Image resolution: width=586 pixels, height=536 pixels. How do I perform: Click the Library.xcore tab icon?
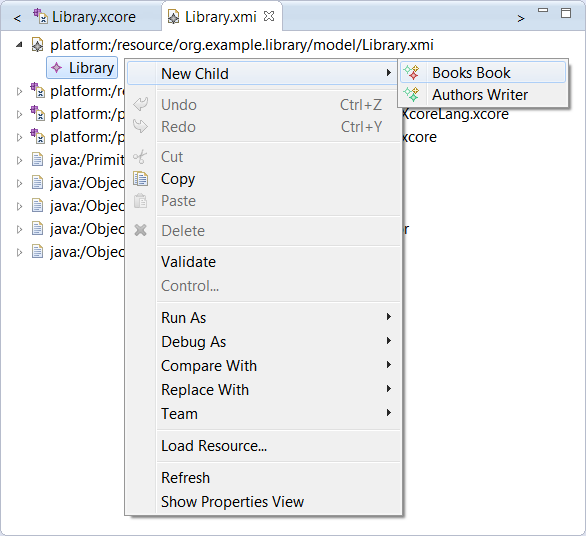[40, 16]
